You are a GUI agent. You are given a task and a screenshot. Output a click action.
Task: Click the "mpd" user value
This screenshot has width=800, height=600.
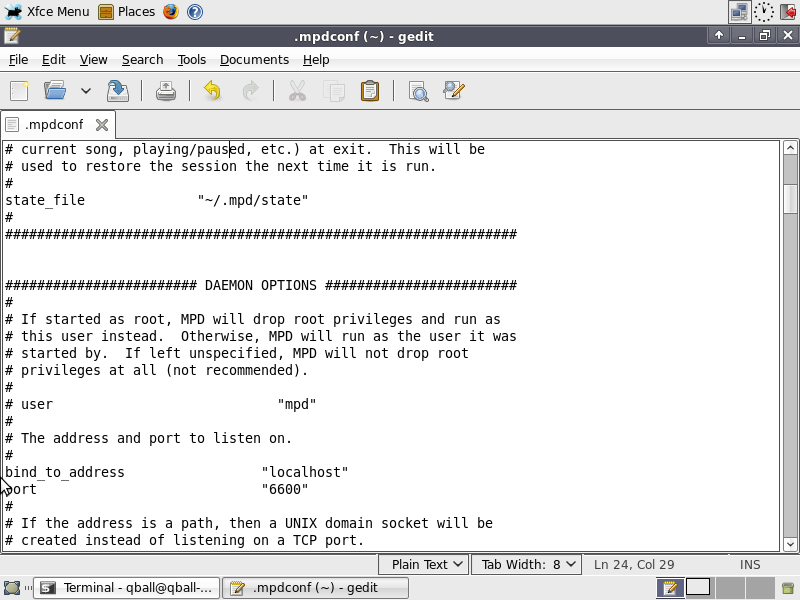297,405
